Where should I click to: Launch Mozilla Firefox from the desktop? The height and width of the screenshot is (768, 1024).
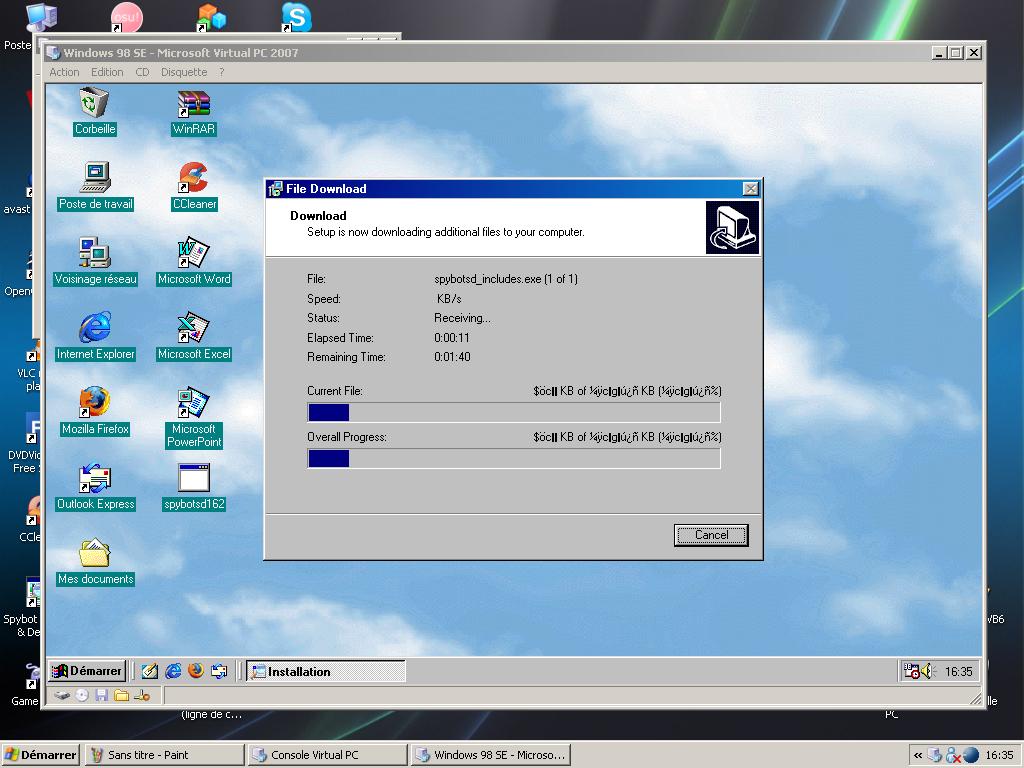pyautogui.click(x=94, y=403)
